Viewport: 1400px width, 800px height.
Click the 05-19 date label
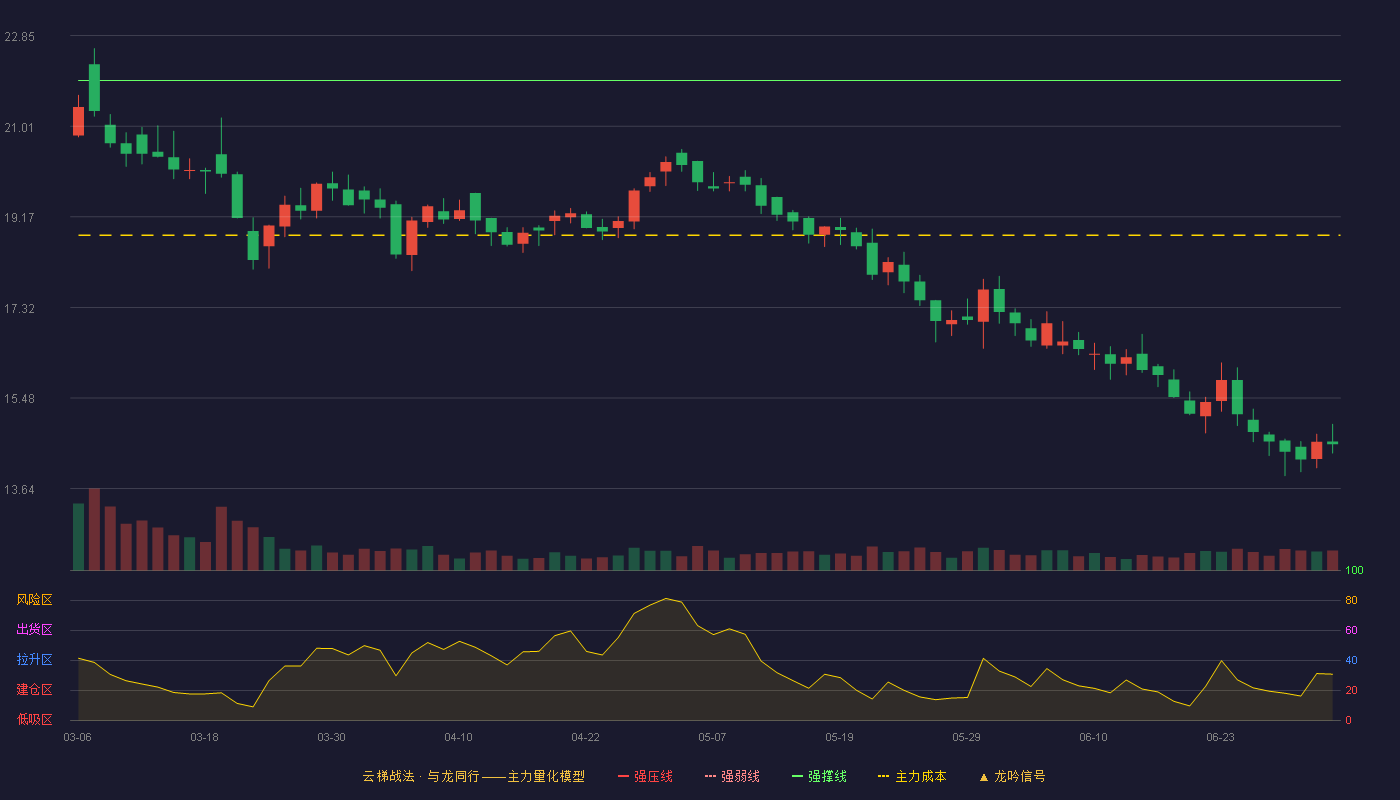[840, 737]
